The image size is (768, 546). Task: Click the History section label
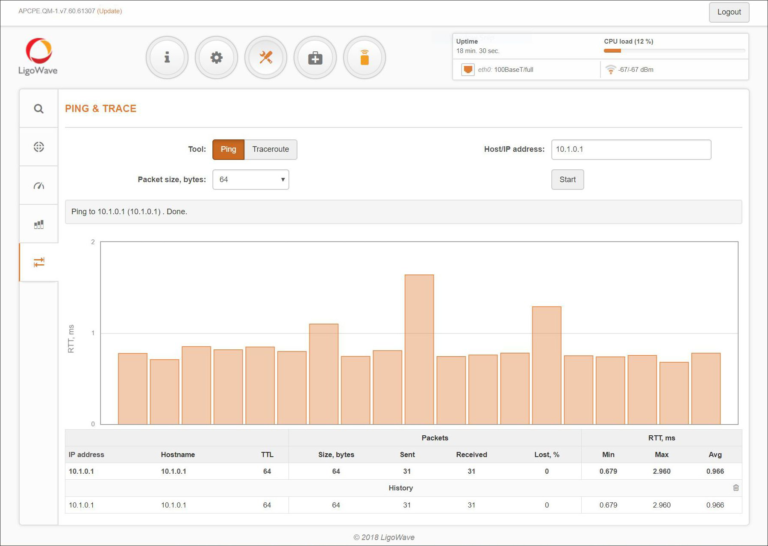click(401, 488)
